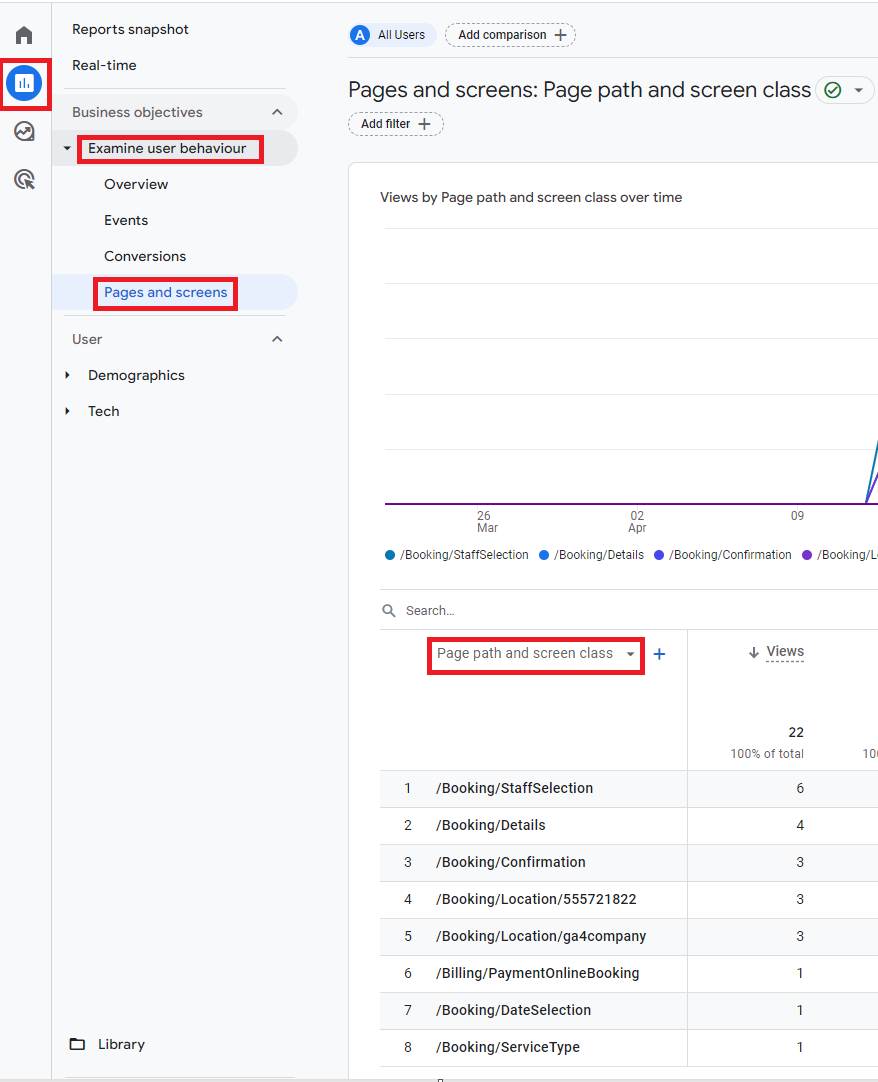The width and height of the screenshot is (878, 1082).
Task: Click the Add comparison button
Action: tap(510, 35)
